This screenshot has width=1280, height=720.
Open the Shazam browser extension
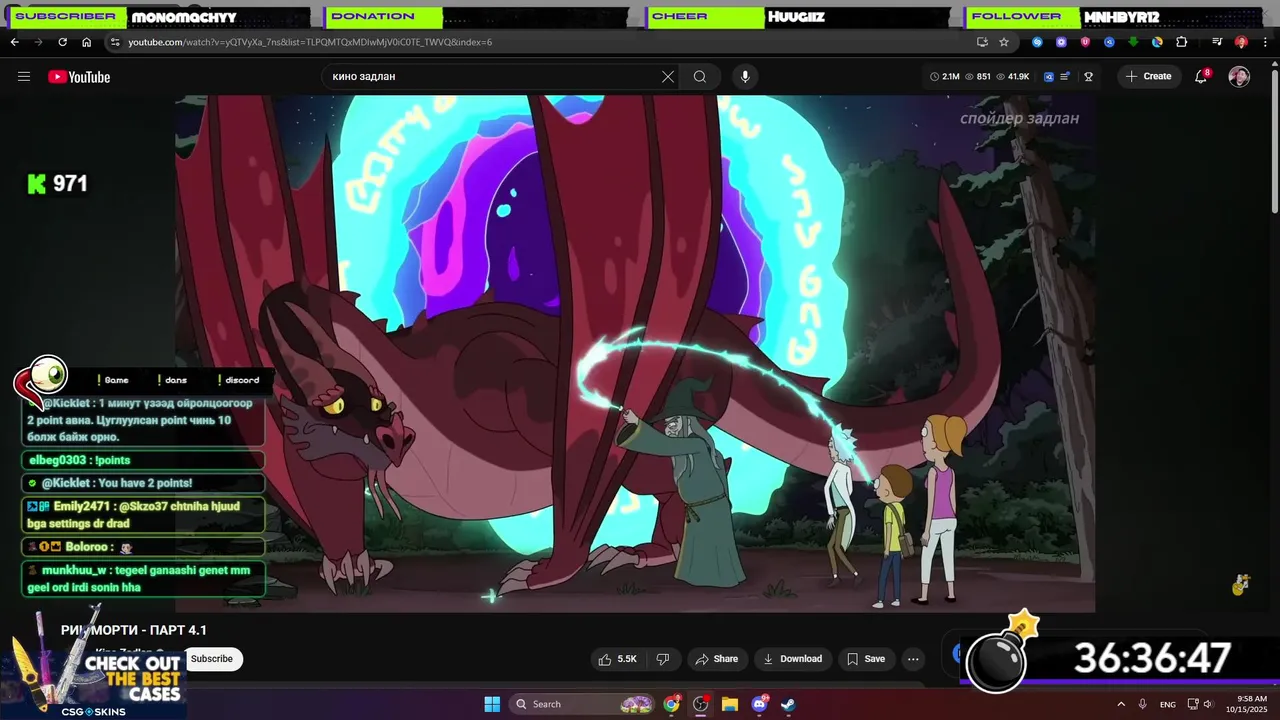pyautogui.click(x=1037, y=42)
